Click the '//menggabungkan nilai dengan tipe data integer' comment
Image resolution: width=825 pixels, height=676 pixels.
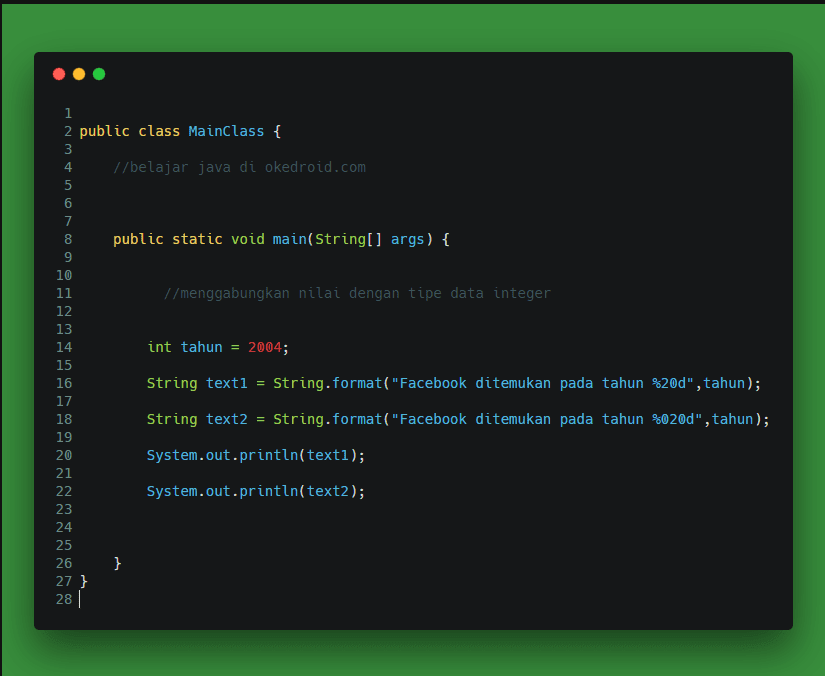click(357, 293)
